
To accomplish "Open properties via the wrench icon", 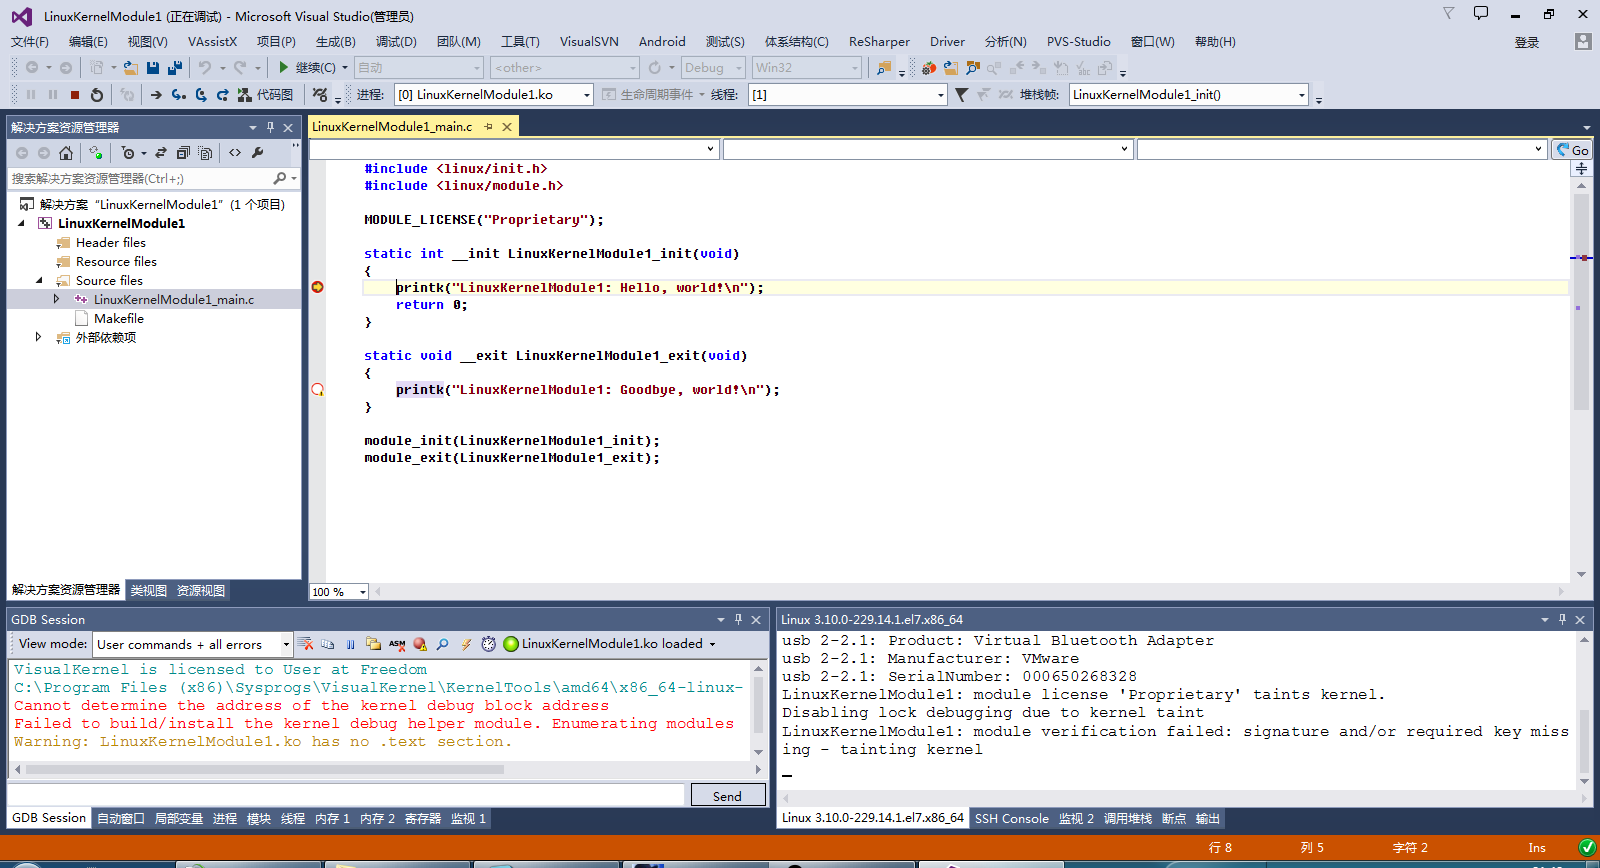I will point(258,153).
